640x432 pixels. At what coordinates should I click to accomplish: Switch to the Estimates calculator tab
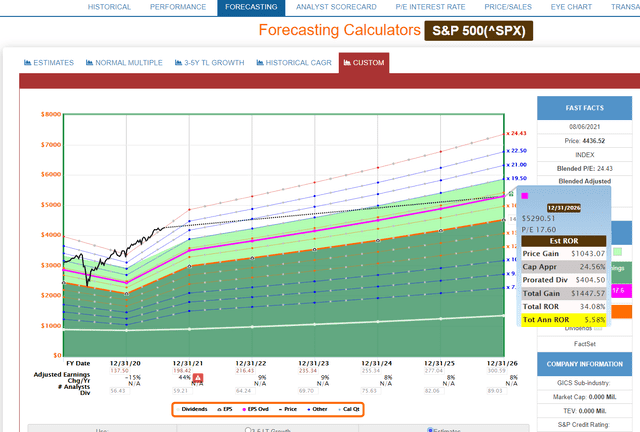49,63
